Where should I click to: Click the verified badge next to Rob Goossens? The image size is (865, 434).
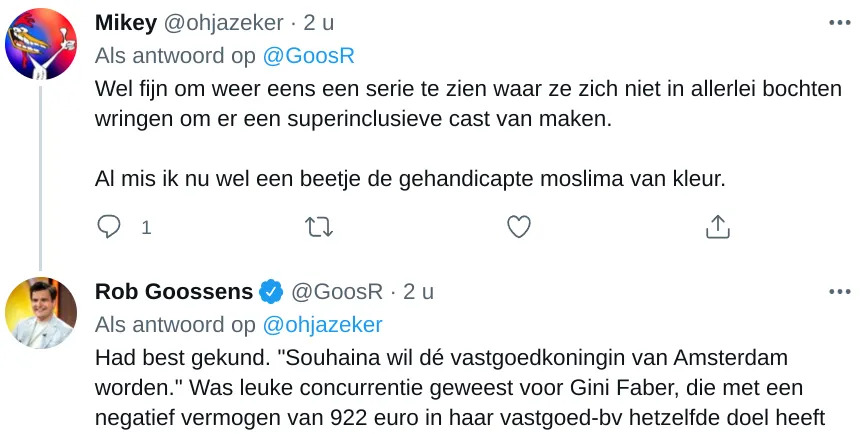[271, 292]
